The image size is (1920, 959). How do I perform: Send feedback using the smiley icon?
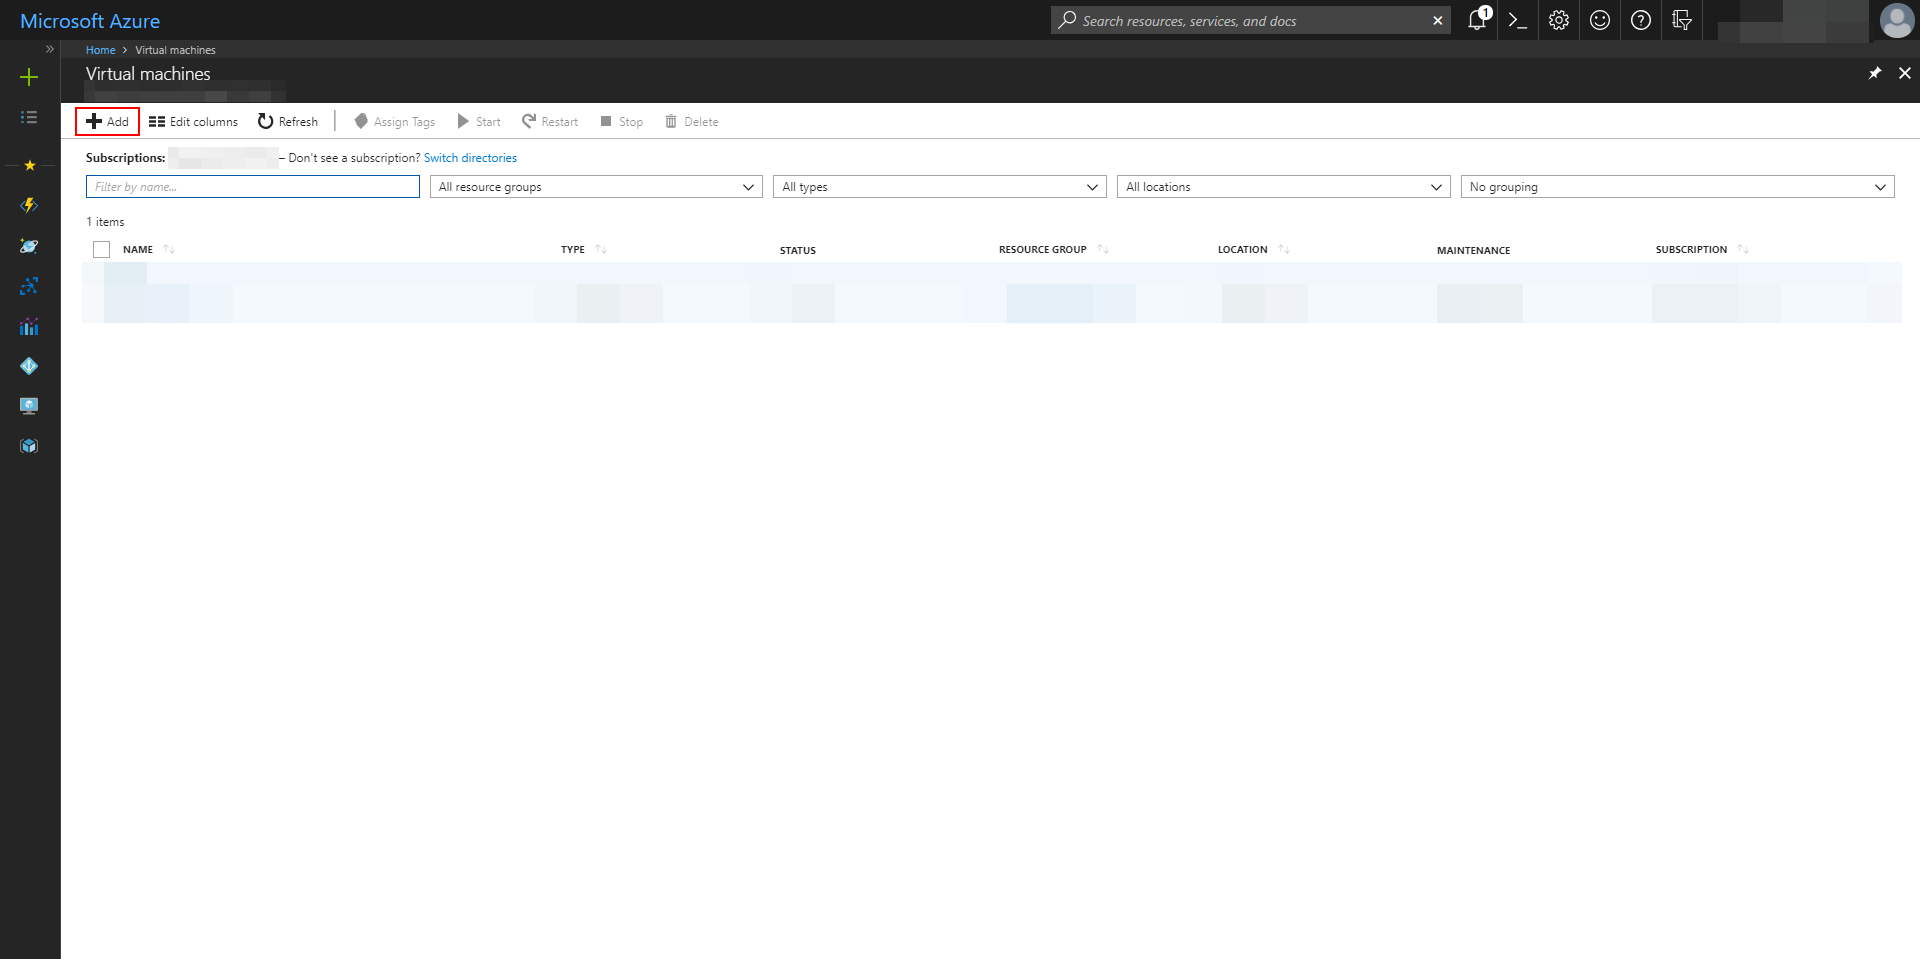tap(1598, 20)
